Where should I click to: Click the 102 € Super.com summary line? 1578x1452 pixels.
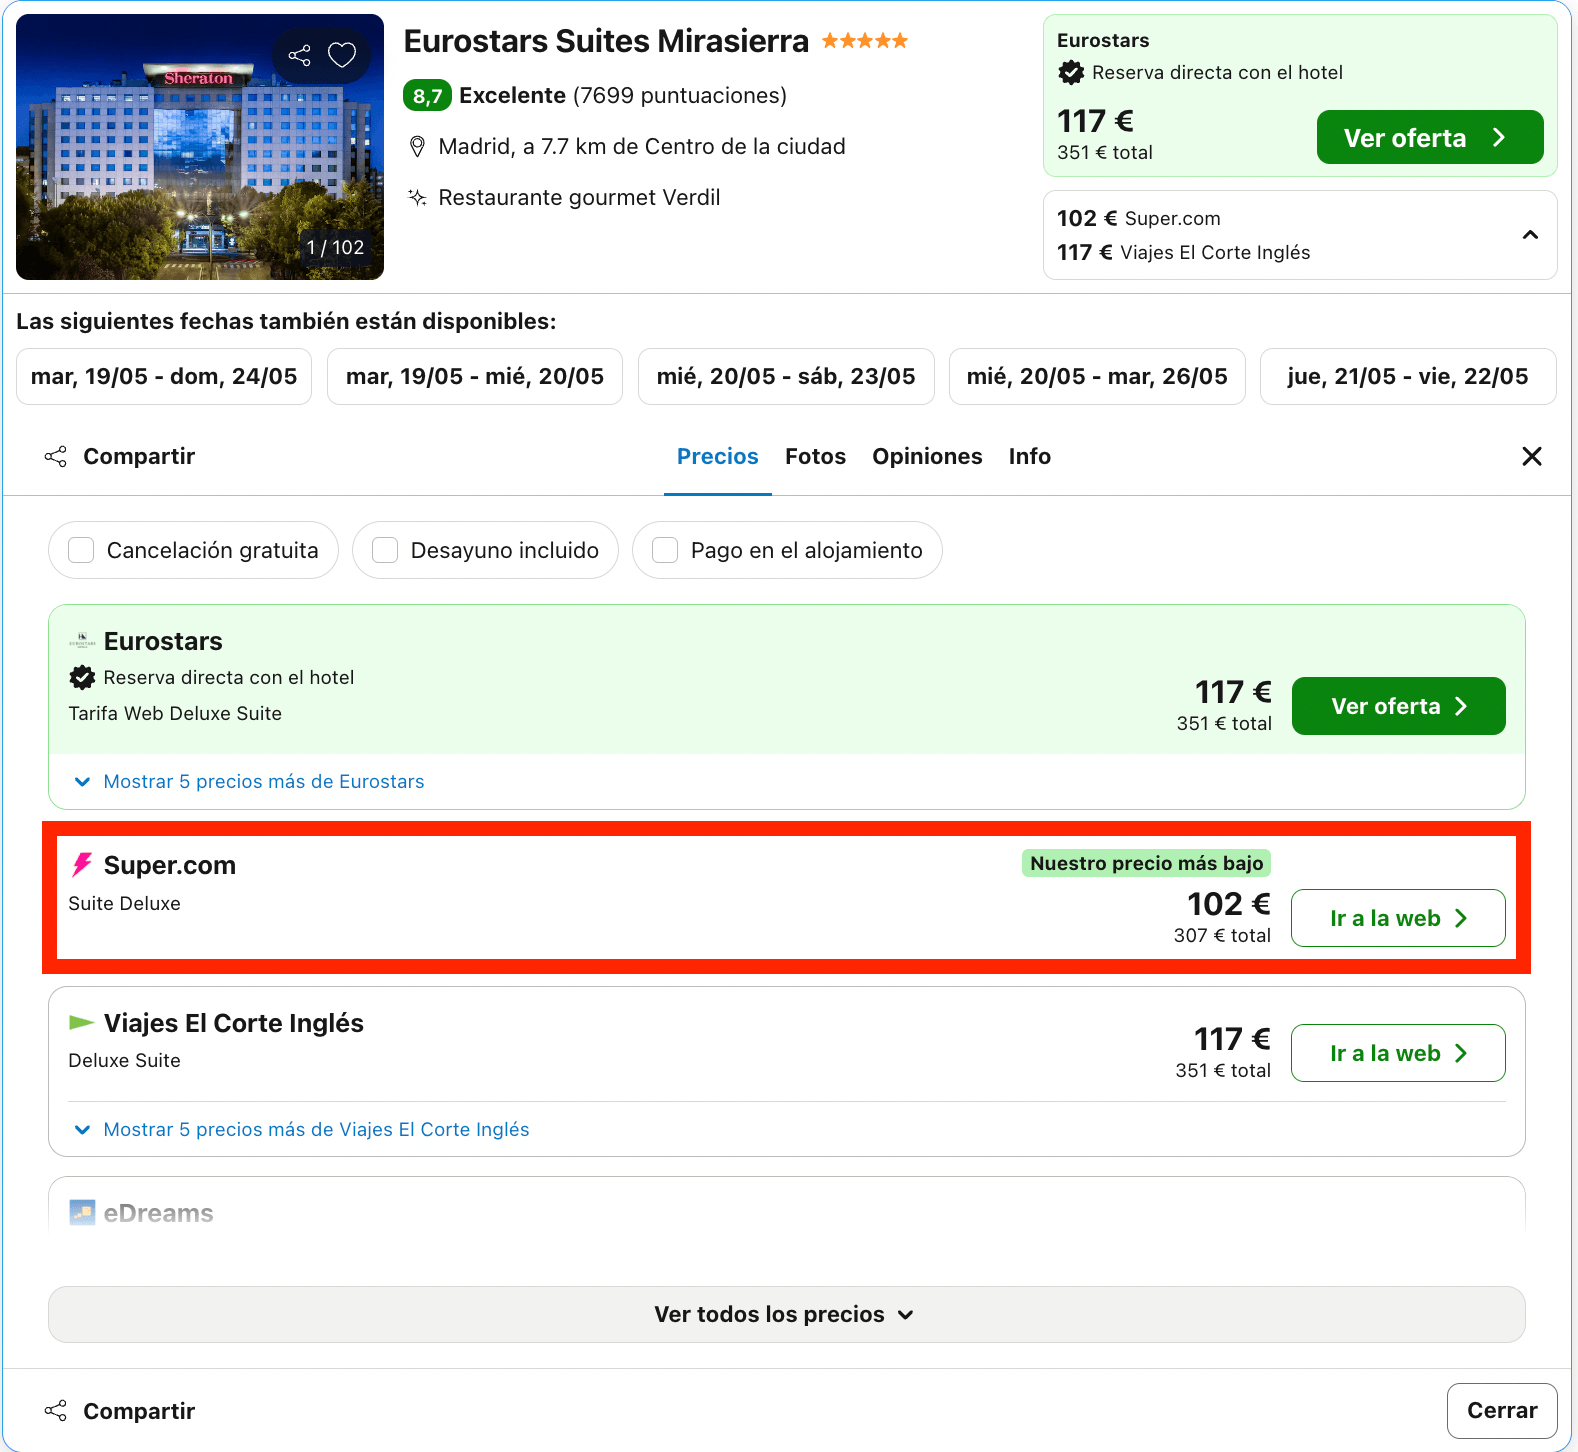click(x=1139, y=218)
